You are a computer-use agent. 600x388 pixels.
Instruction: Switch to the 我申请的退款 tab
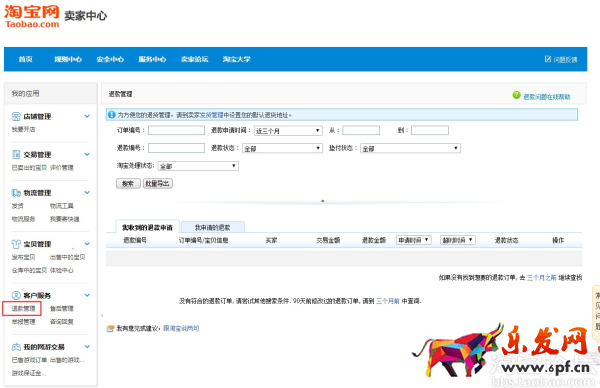[213, 227]
